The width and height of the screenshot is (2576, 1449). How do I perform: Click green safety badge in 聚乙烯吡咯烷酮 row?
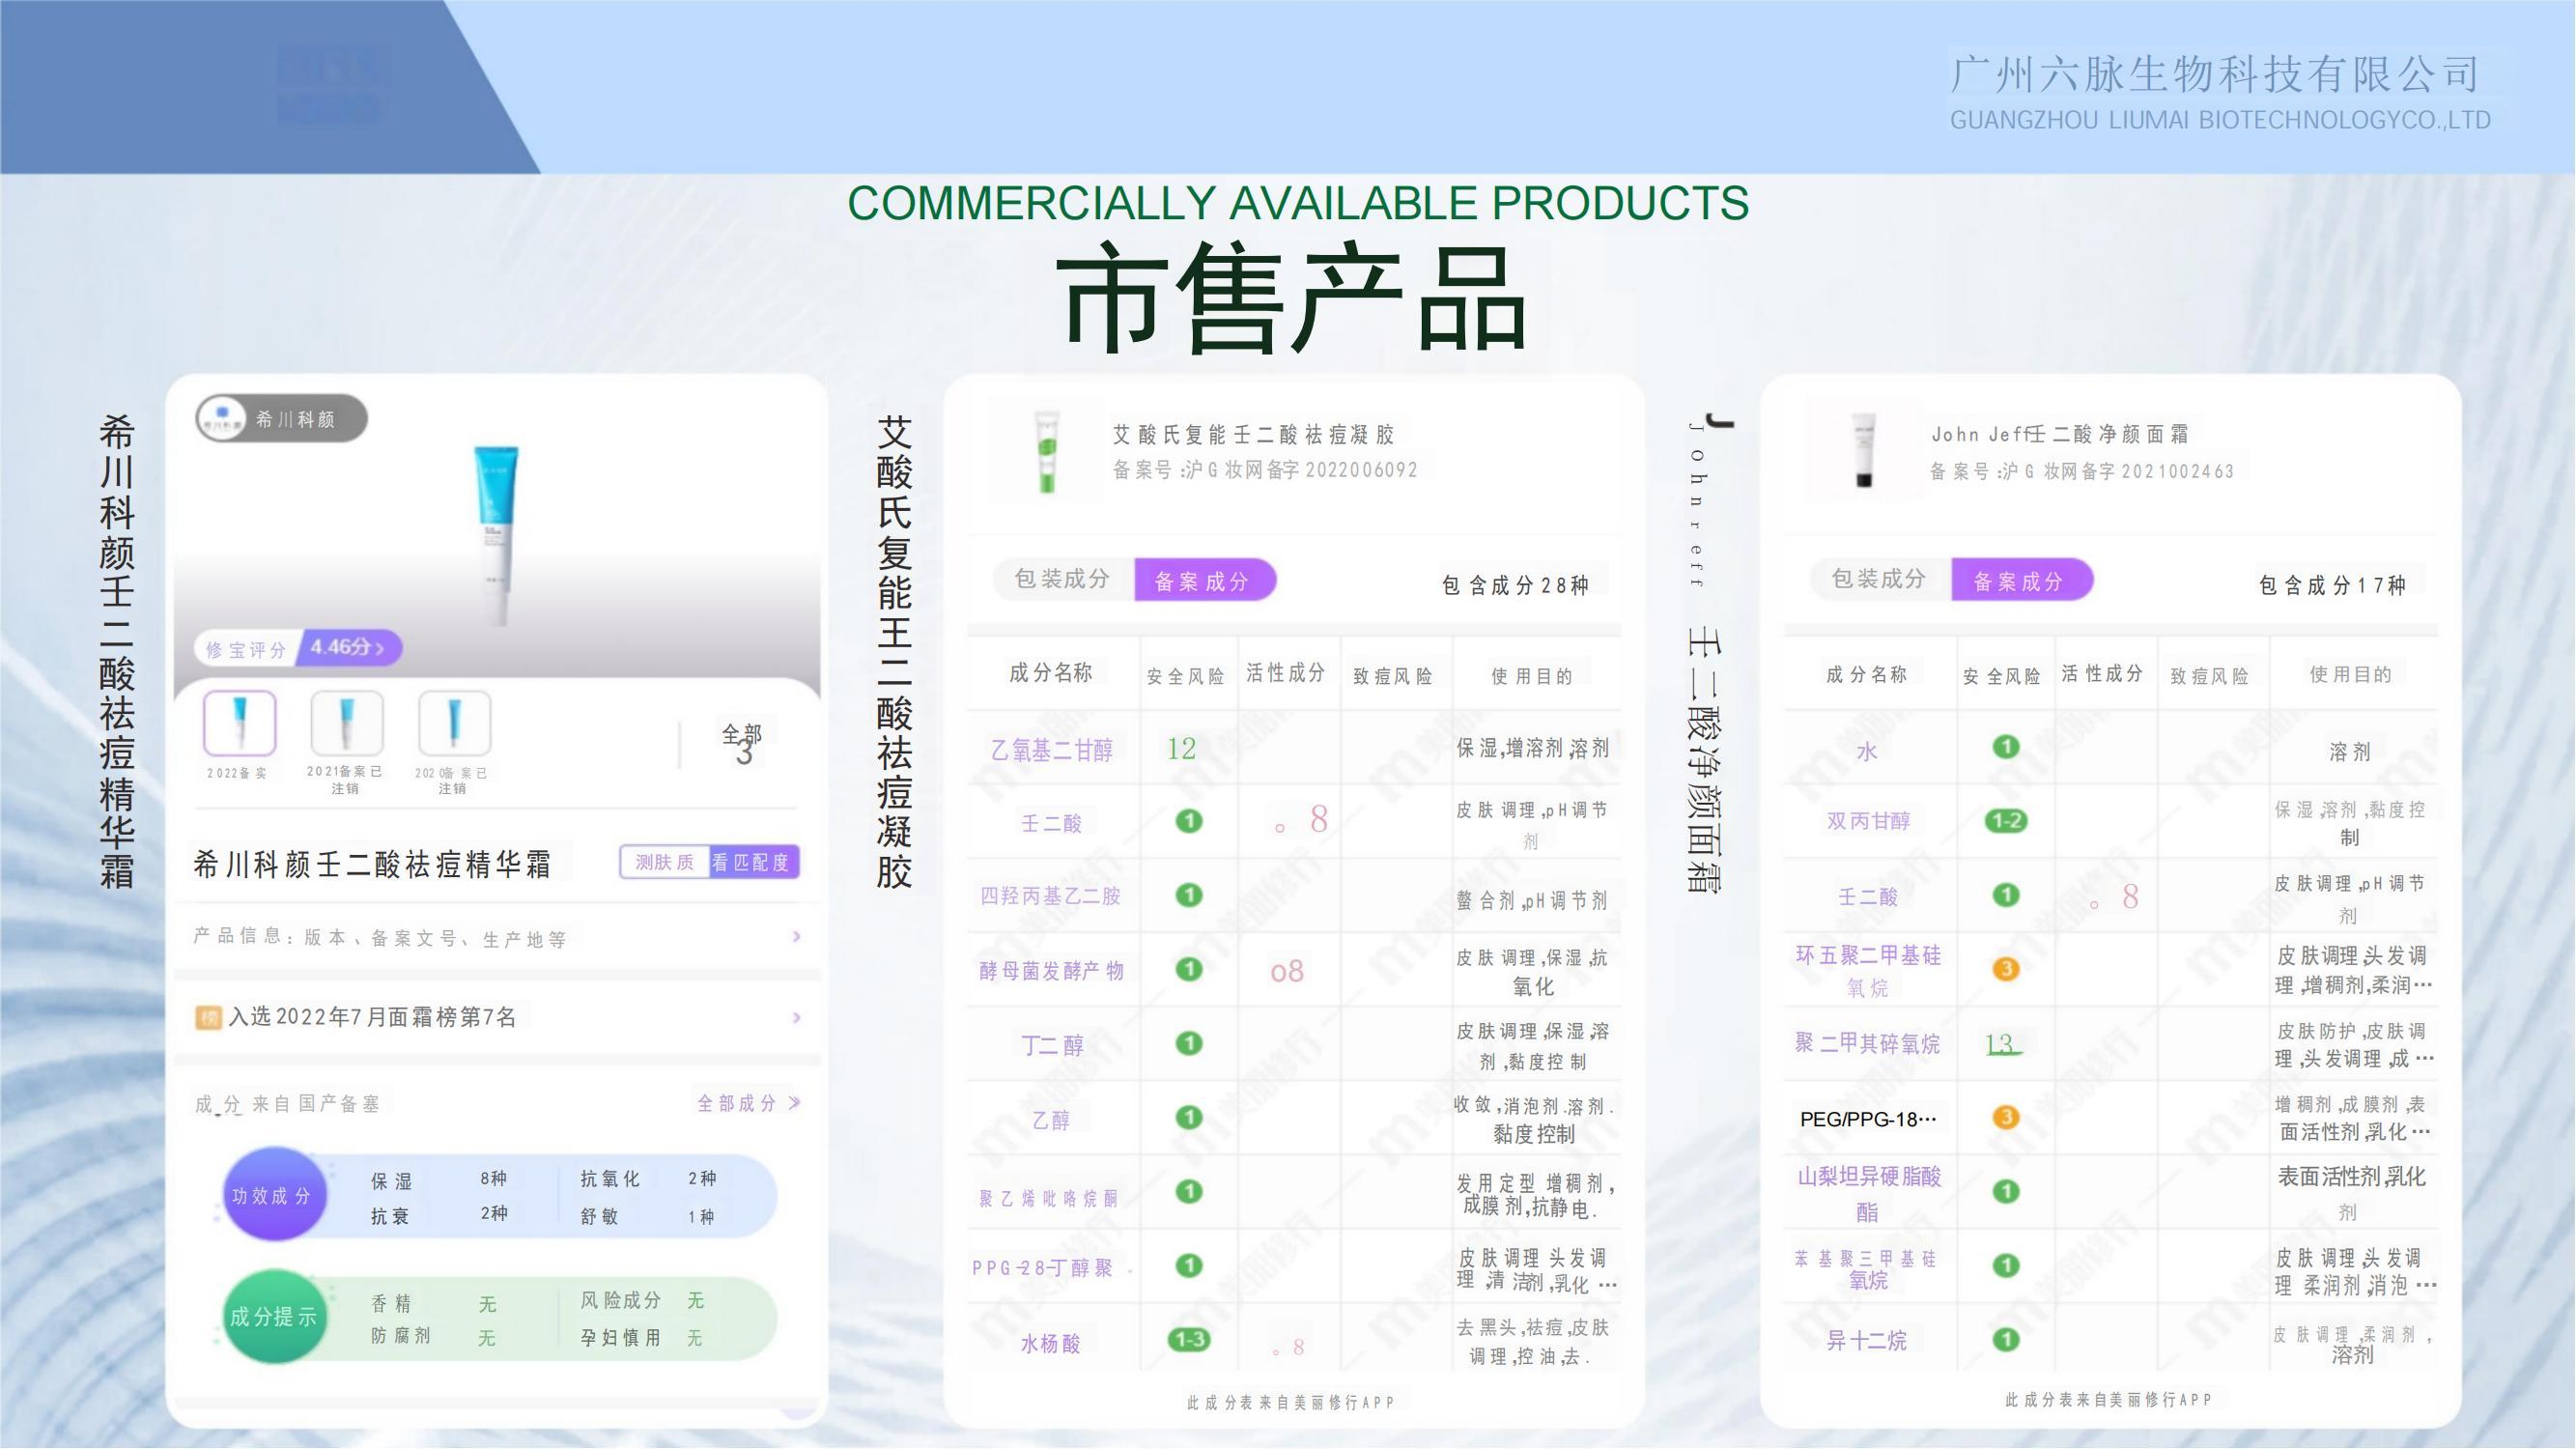pyautogui.click(x=1189, y=1191)
